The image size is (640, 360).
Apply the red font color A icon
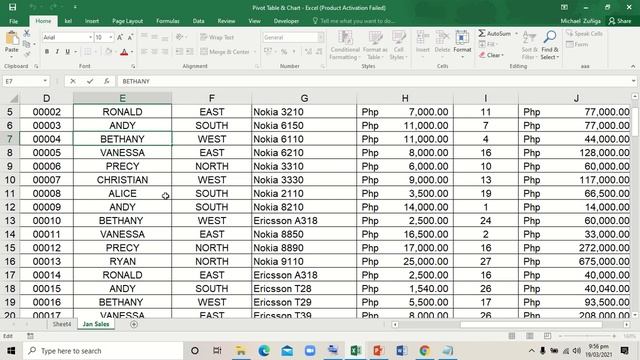pos(124,52)
